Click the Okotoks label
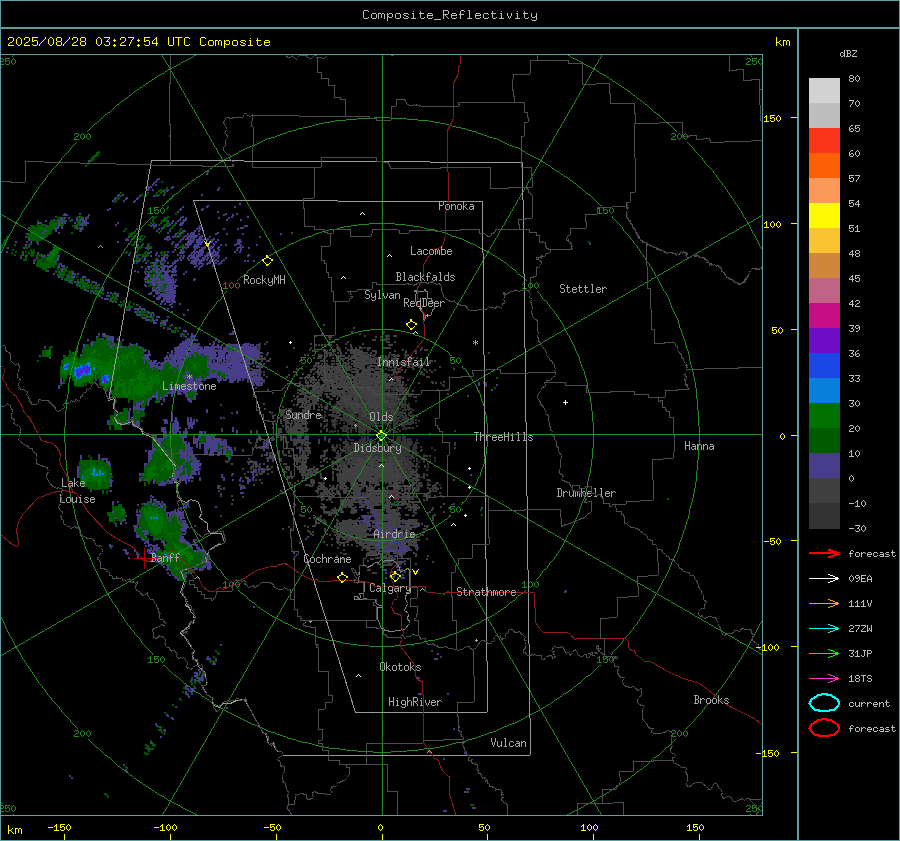Viewport: 900px width, 841px height. 400,667
